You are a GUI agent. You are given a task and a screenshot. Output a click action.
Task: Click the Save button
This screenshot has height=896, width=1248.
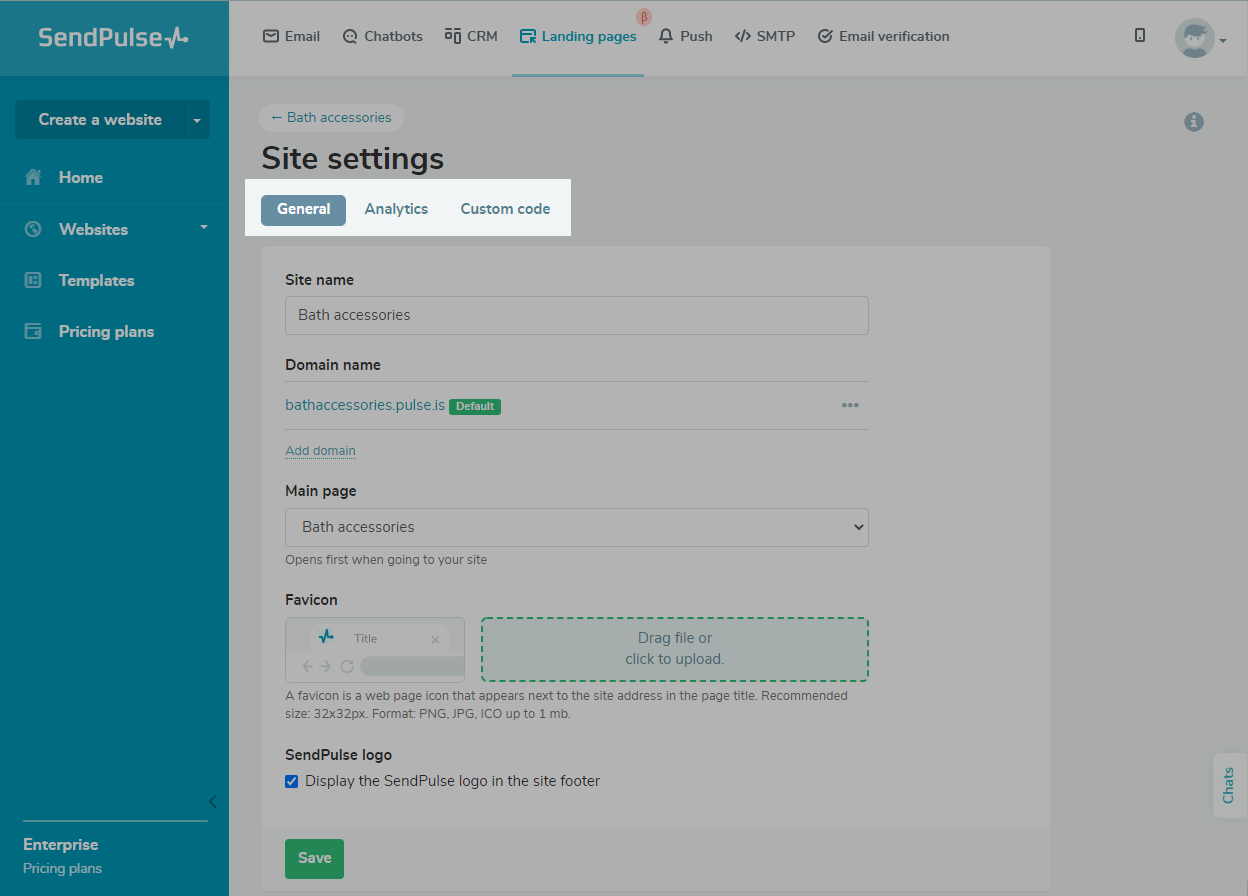[x=314, y=858]
